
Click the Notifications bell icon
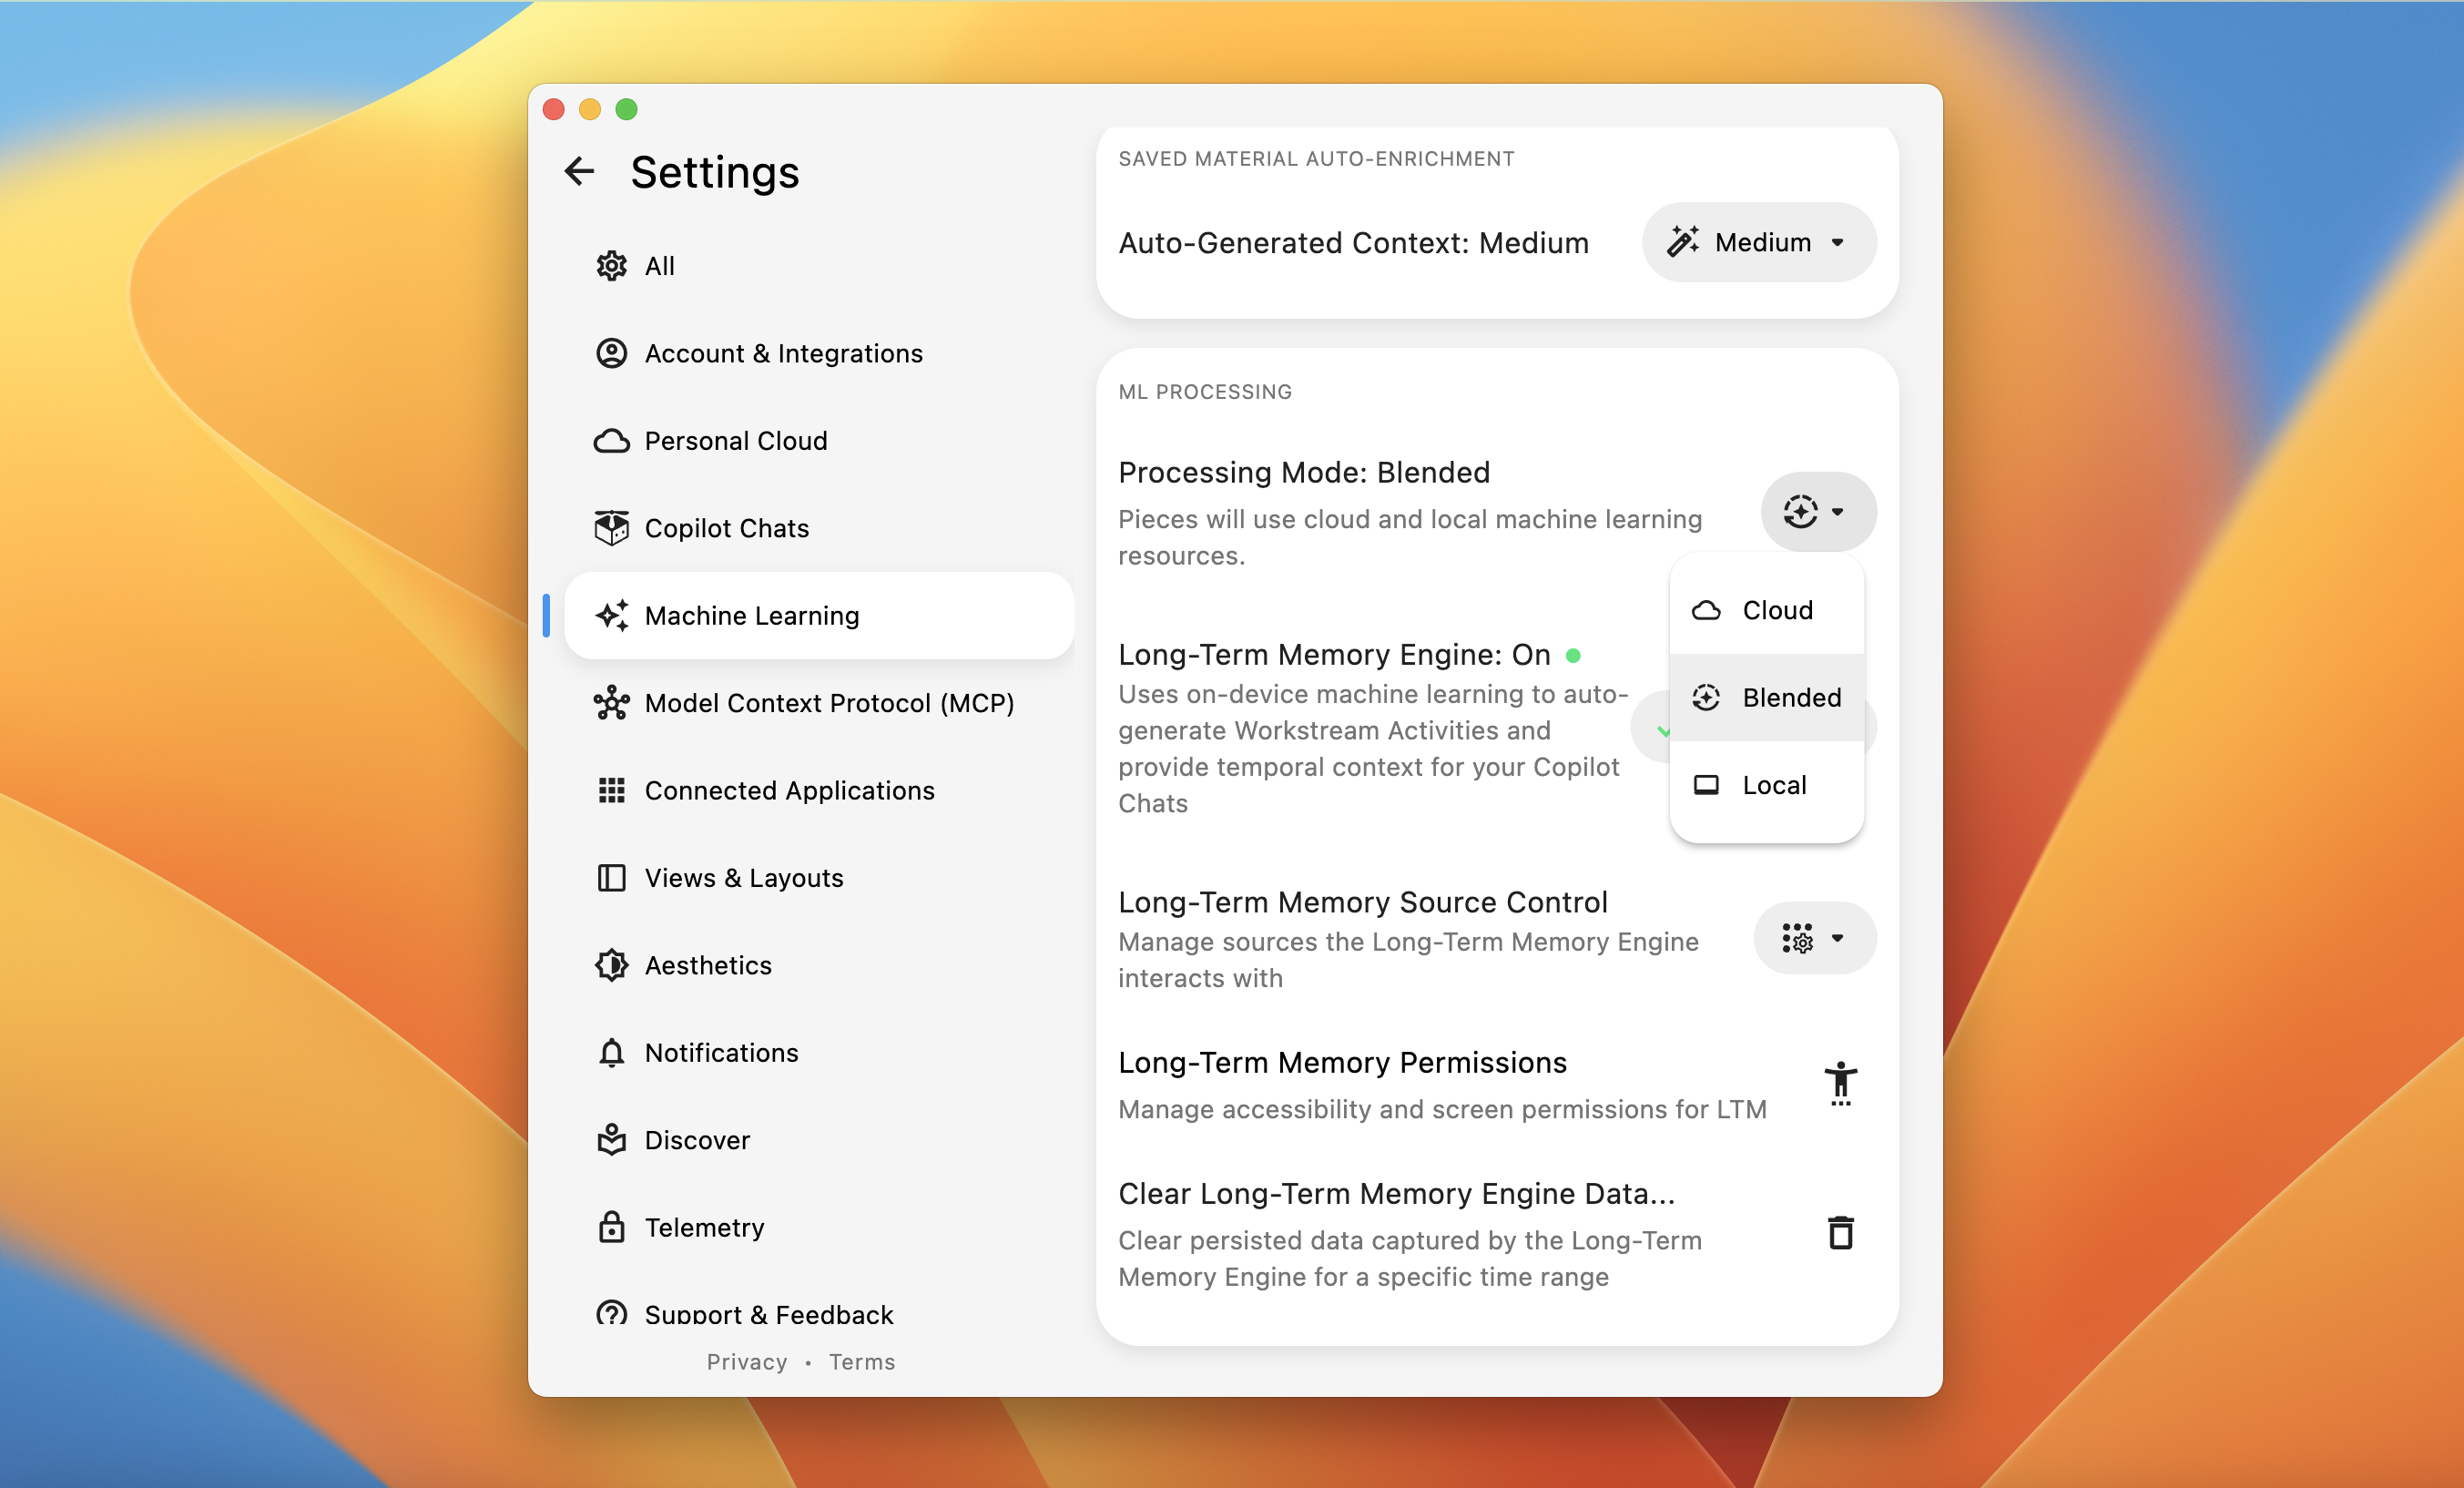[611, 1053]
